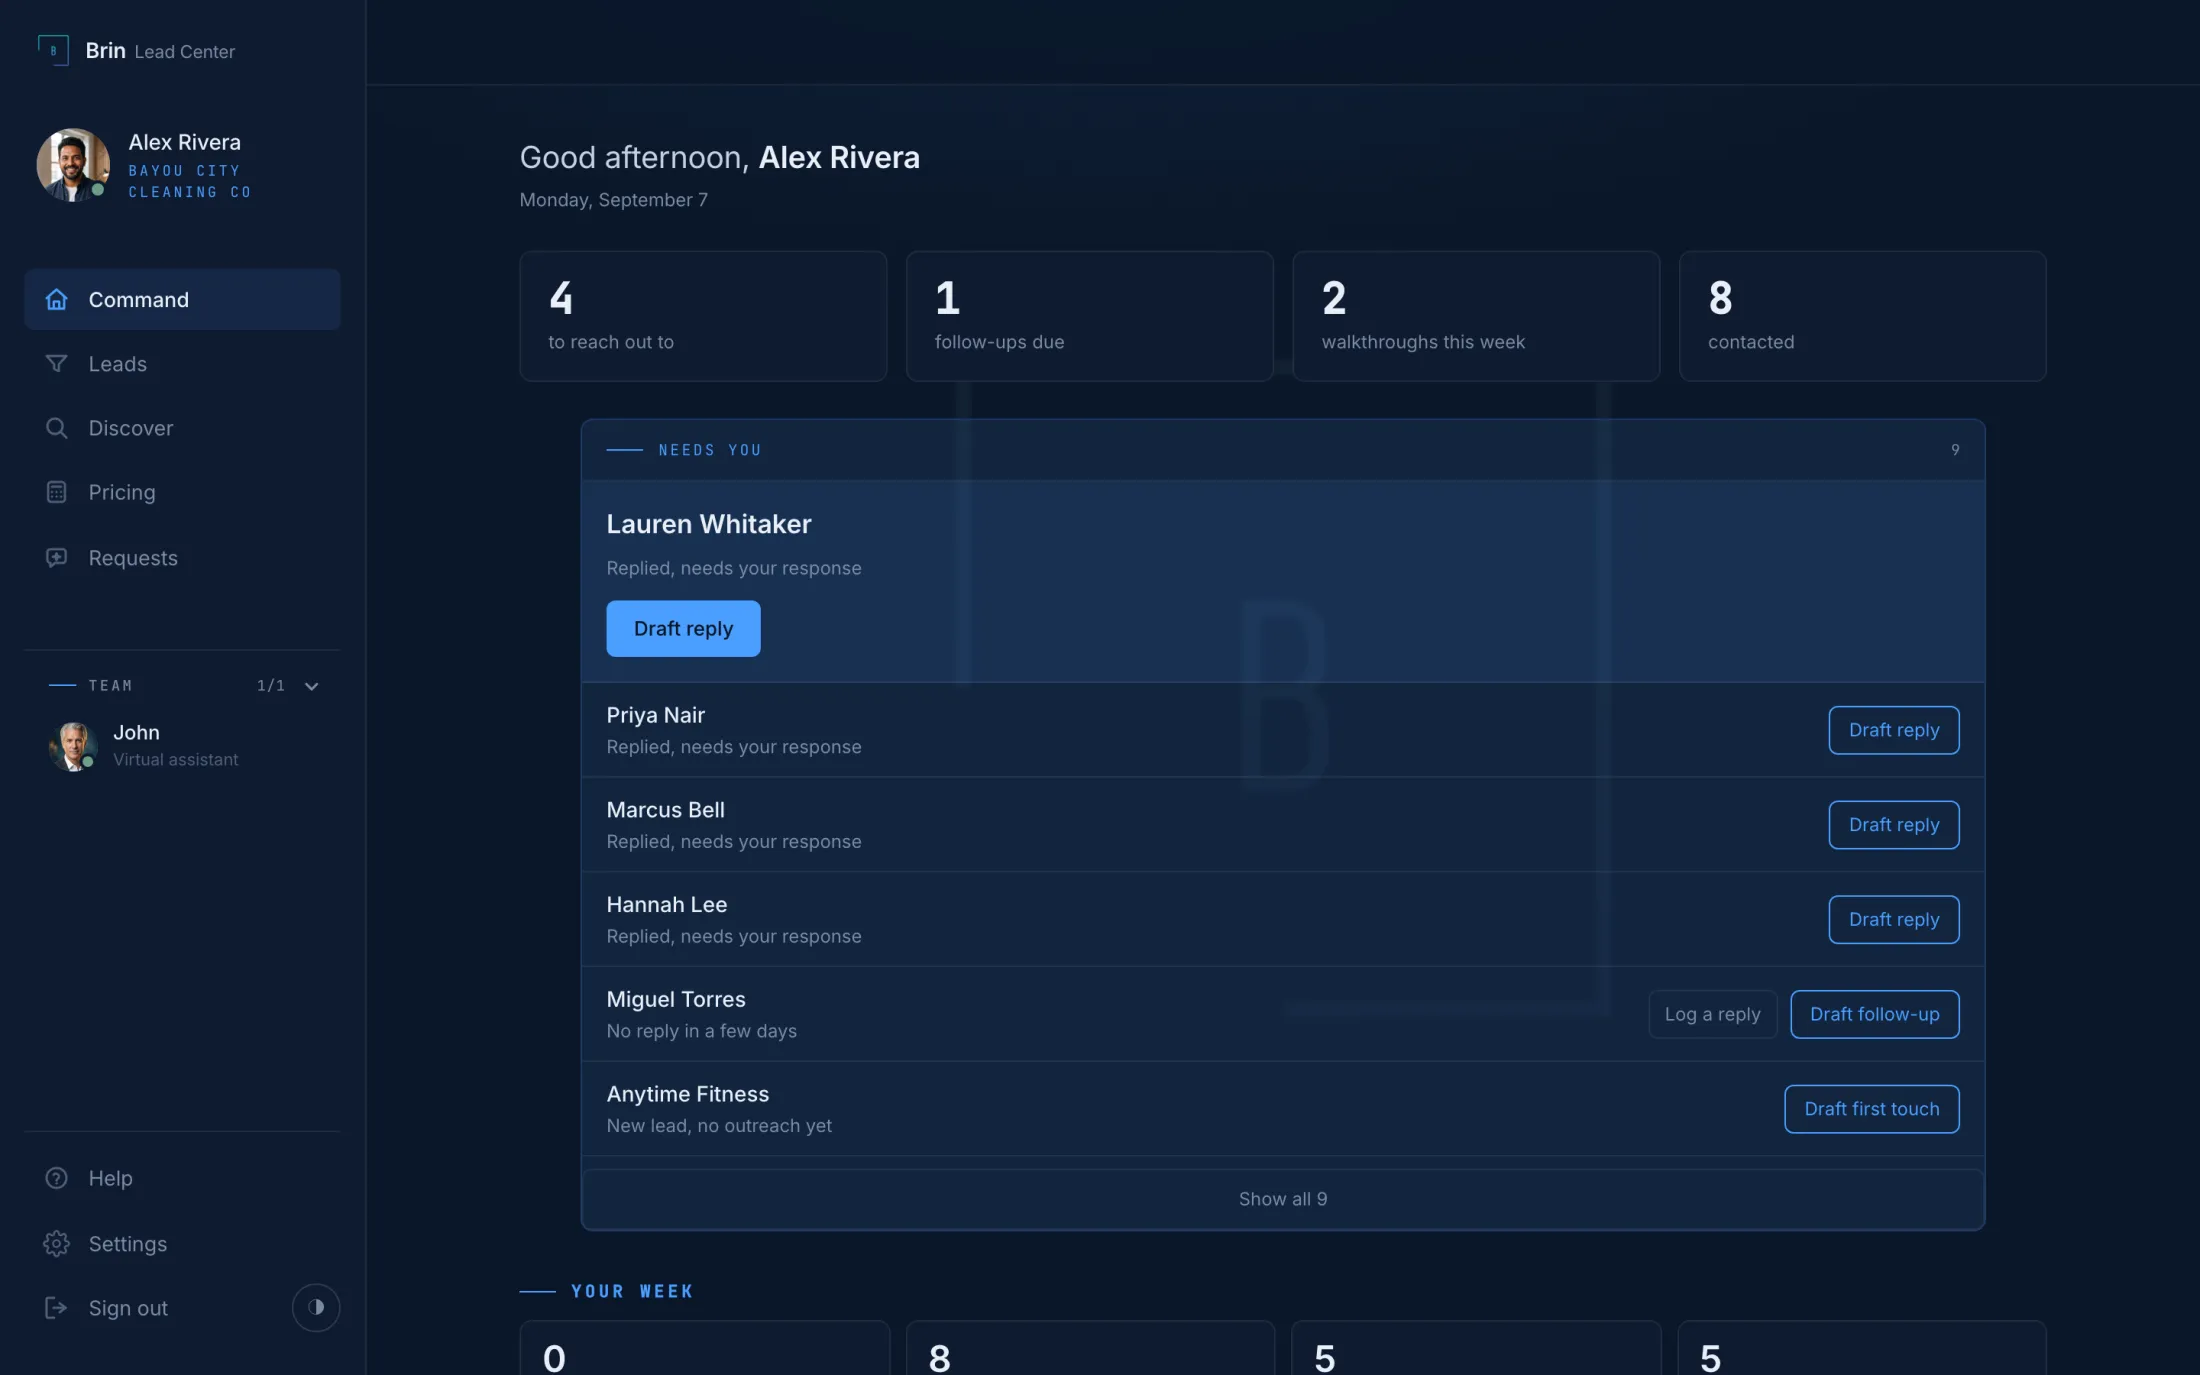Click the Sign out arrow icon
The width and height of the screenshot is (2200, 1375).
[x=57, y=1308]
